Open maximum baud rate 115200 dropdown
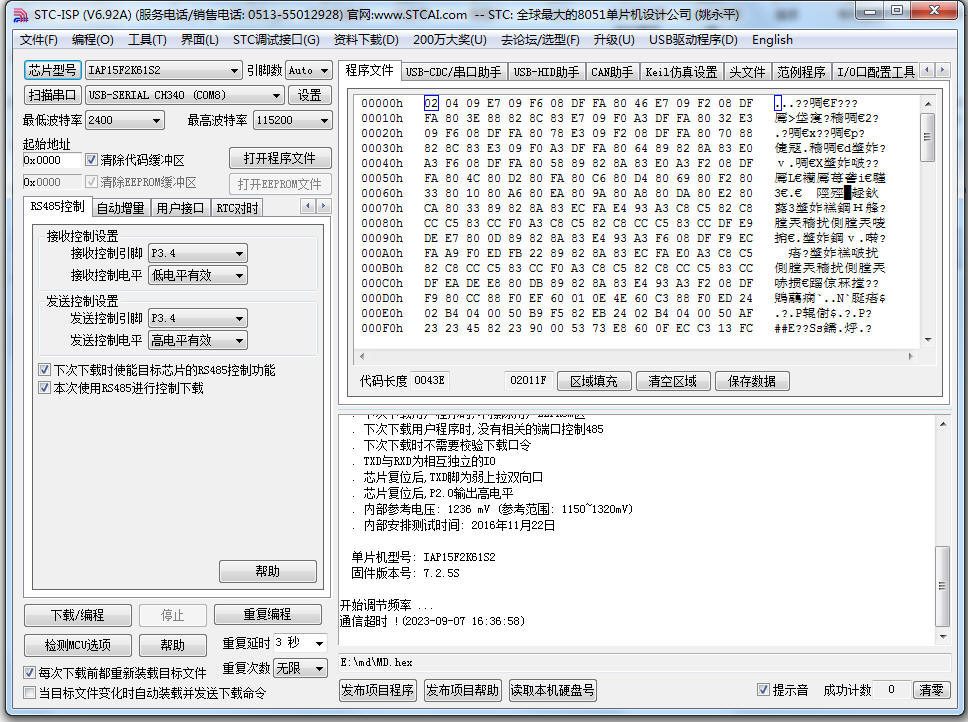Screen dimensions: 968x722 tap(293, 120)
